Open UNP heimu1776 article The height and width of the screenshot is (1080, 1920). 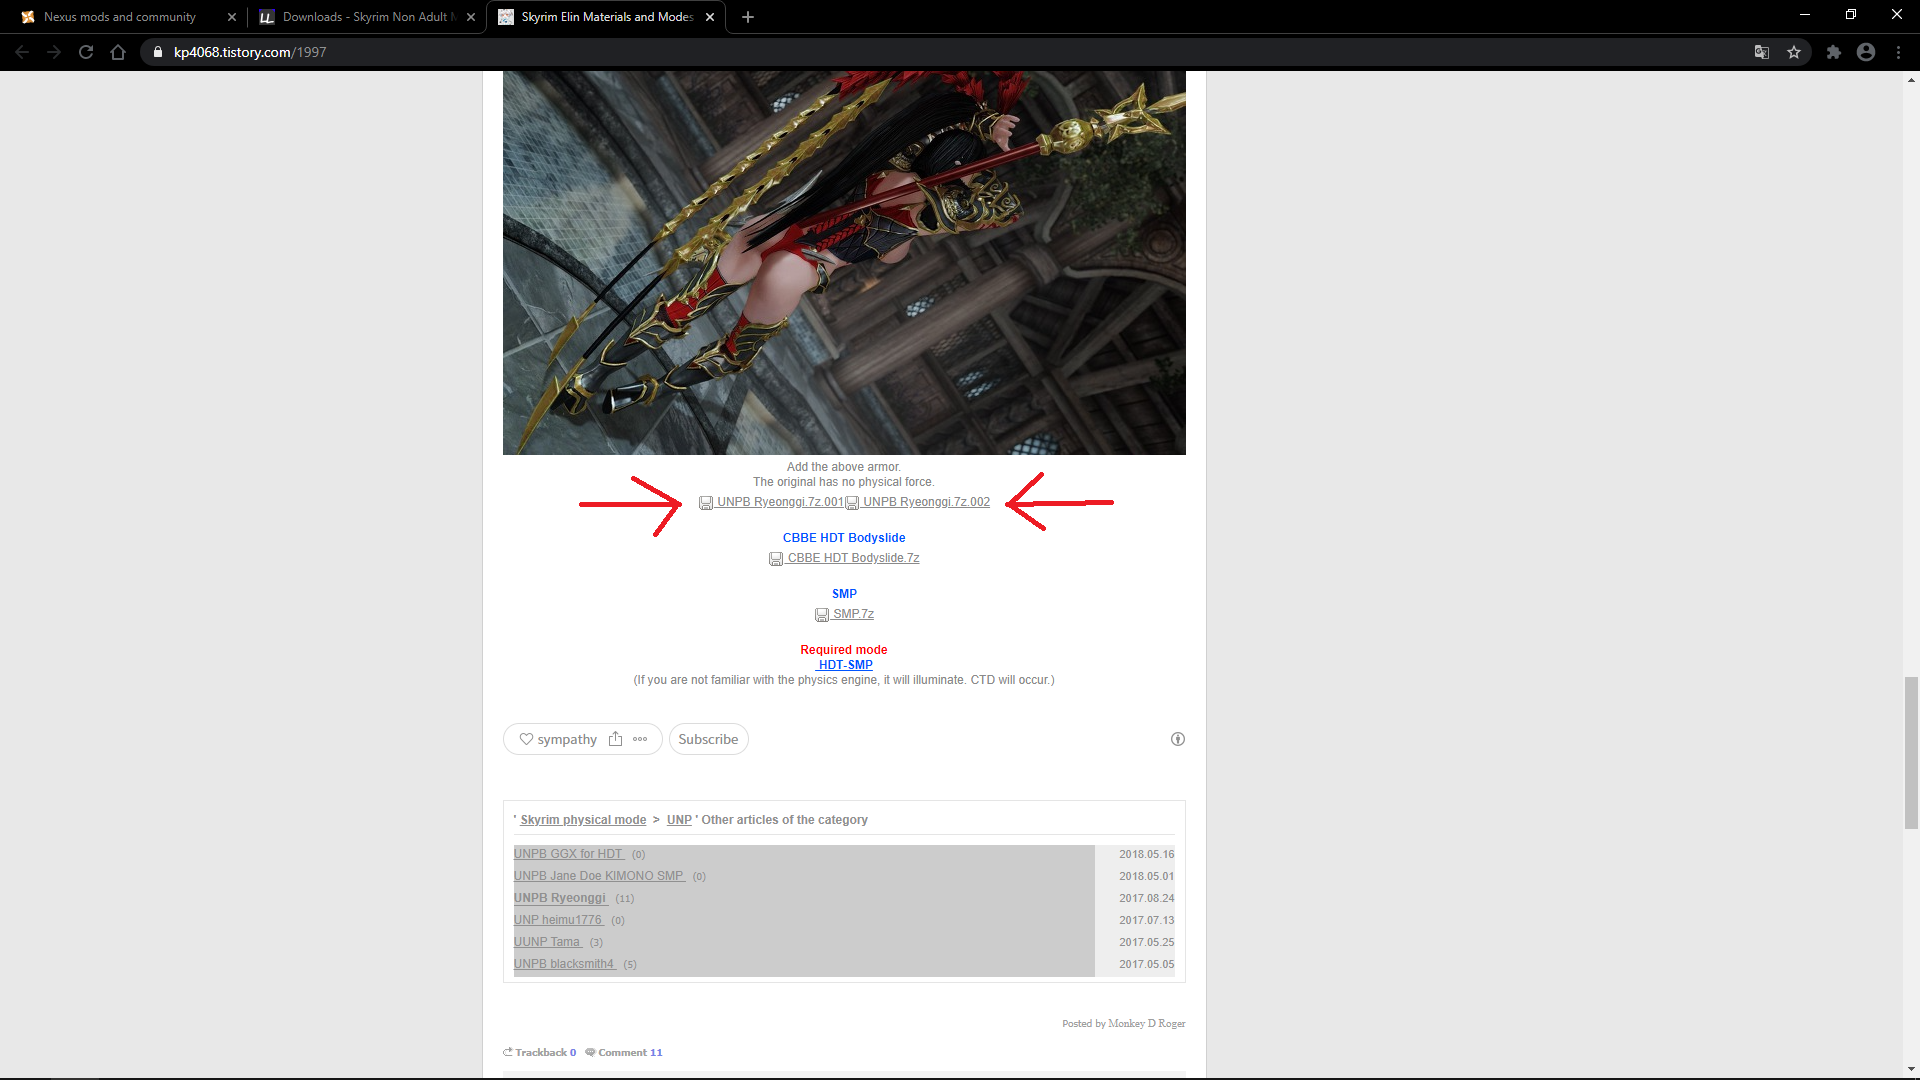coord(558,920)
